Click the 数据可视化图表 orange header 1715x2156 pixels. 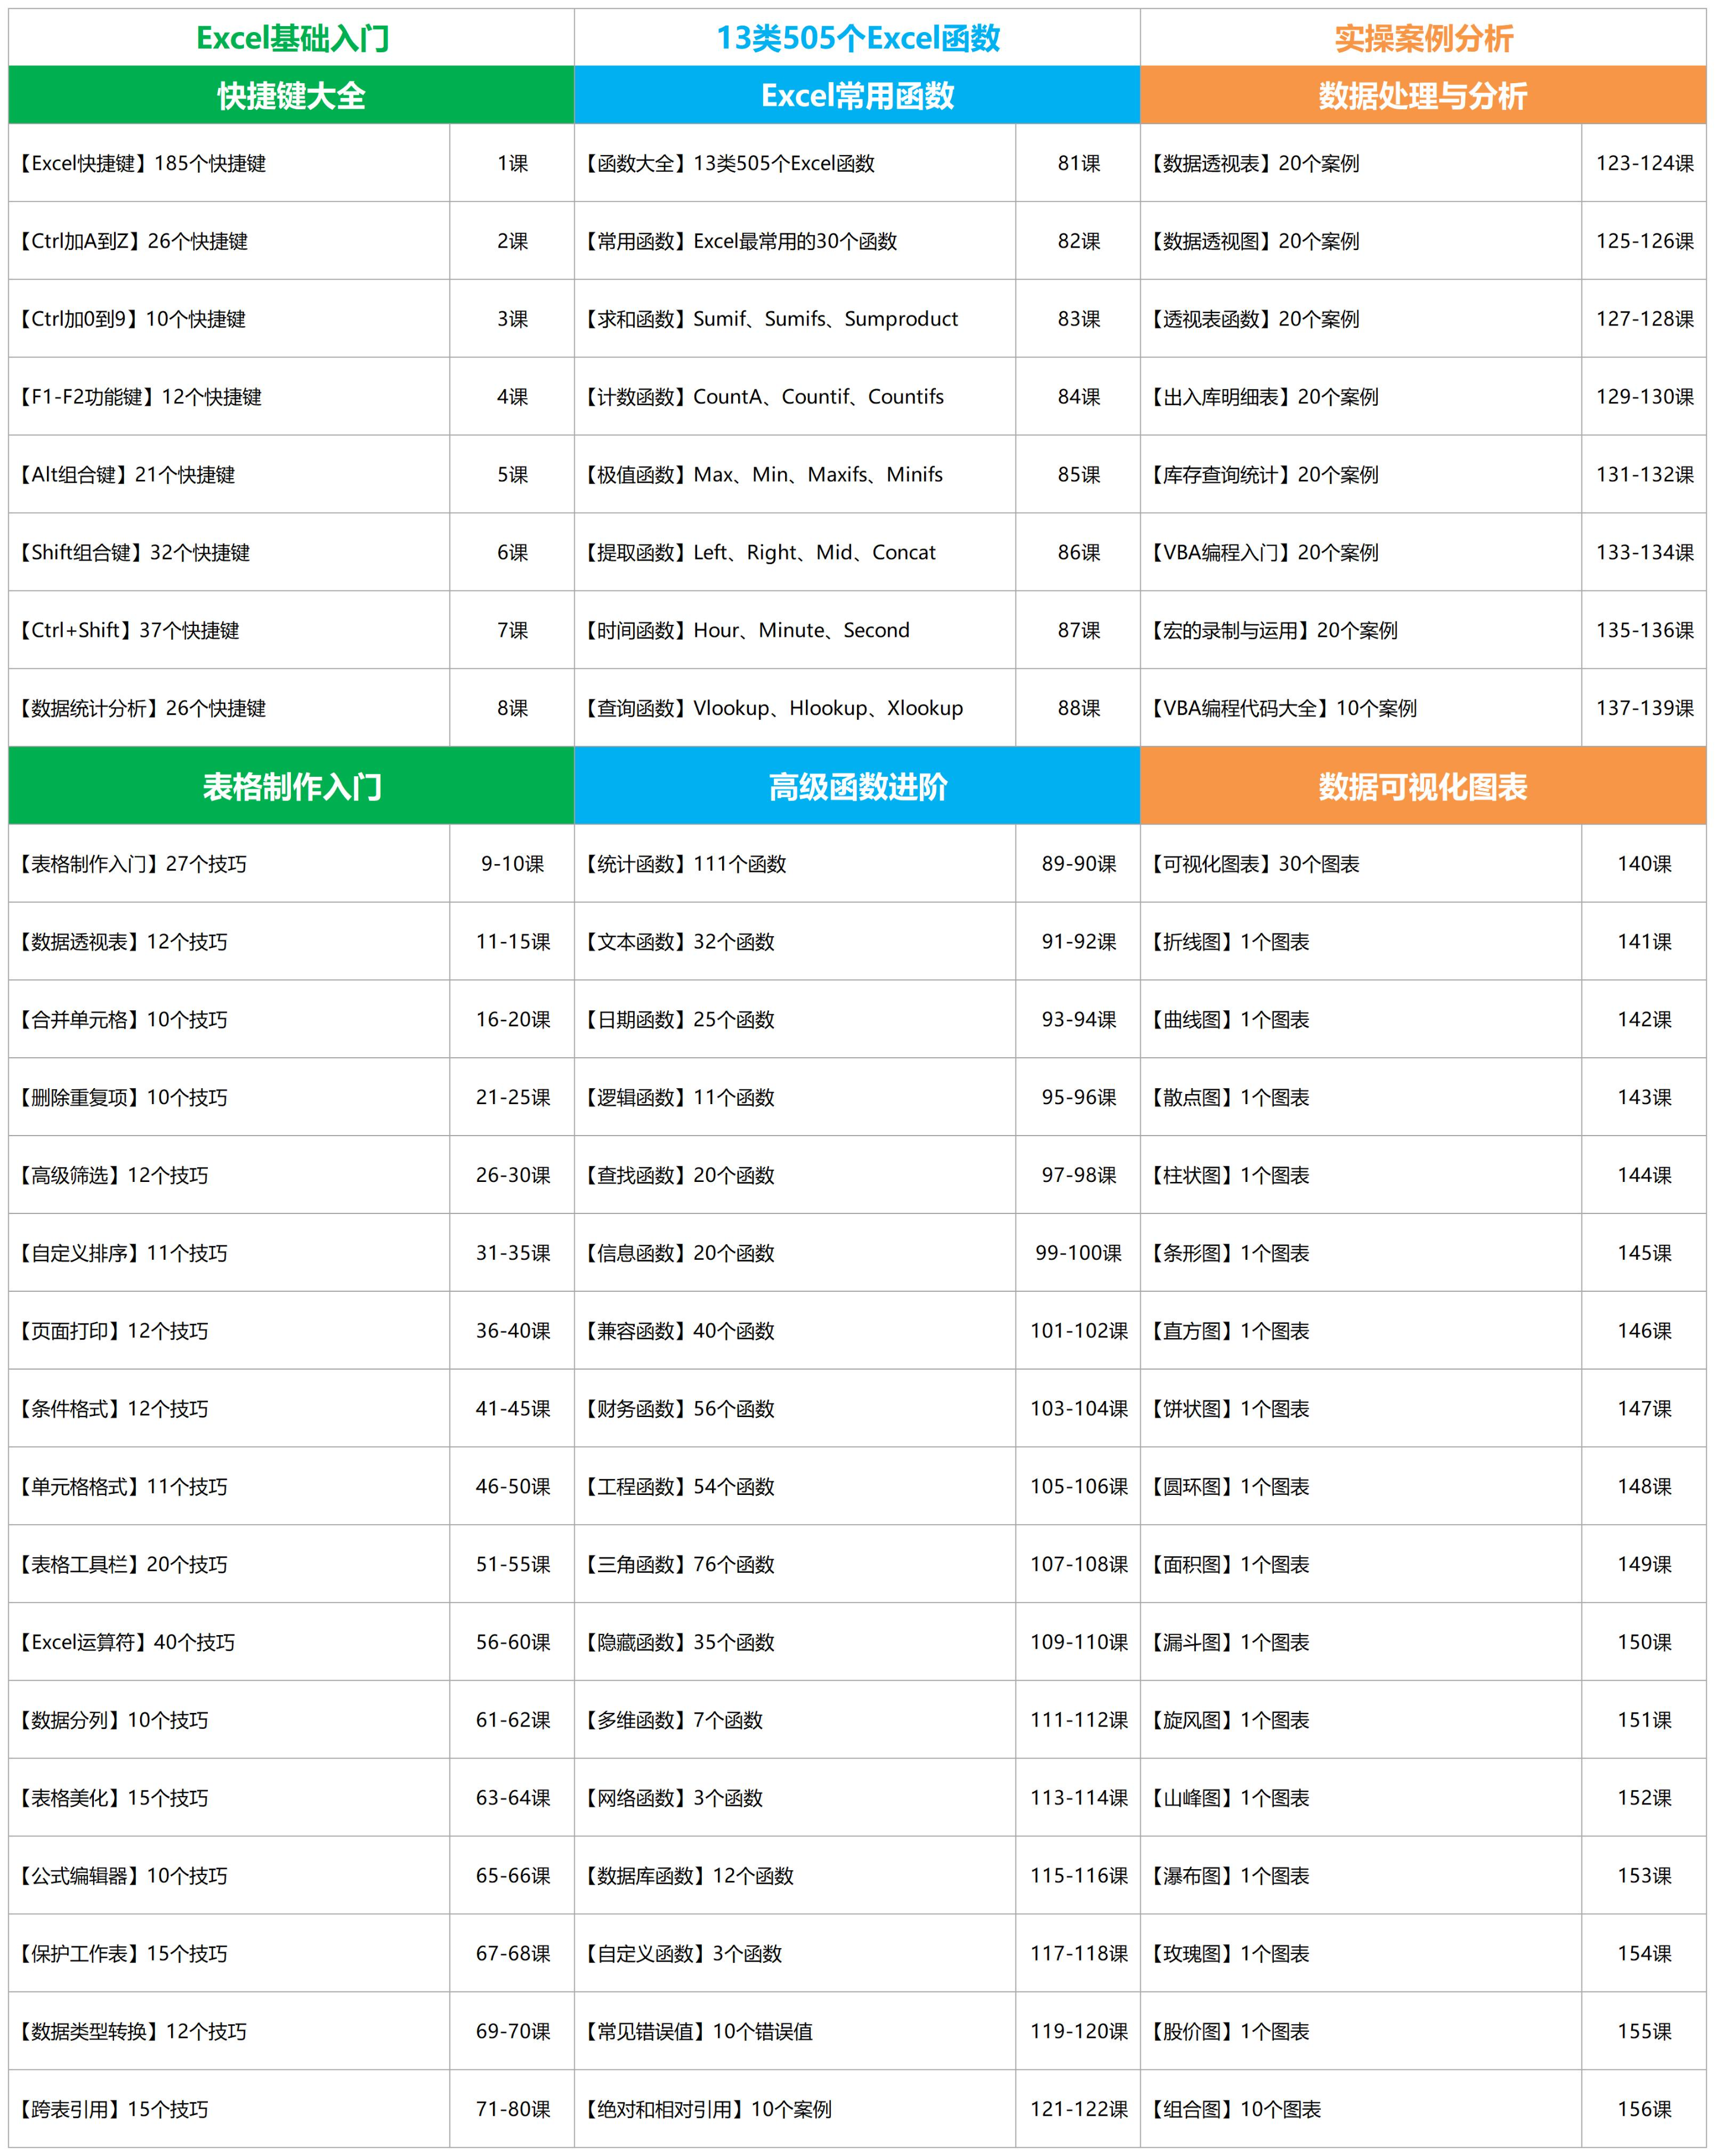(1422, 787)
